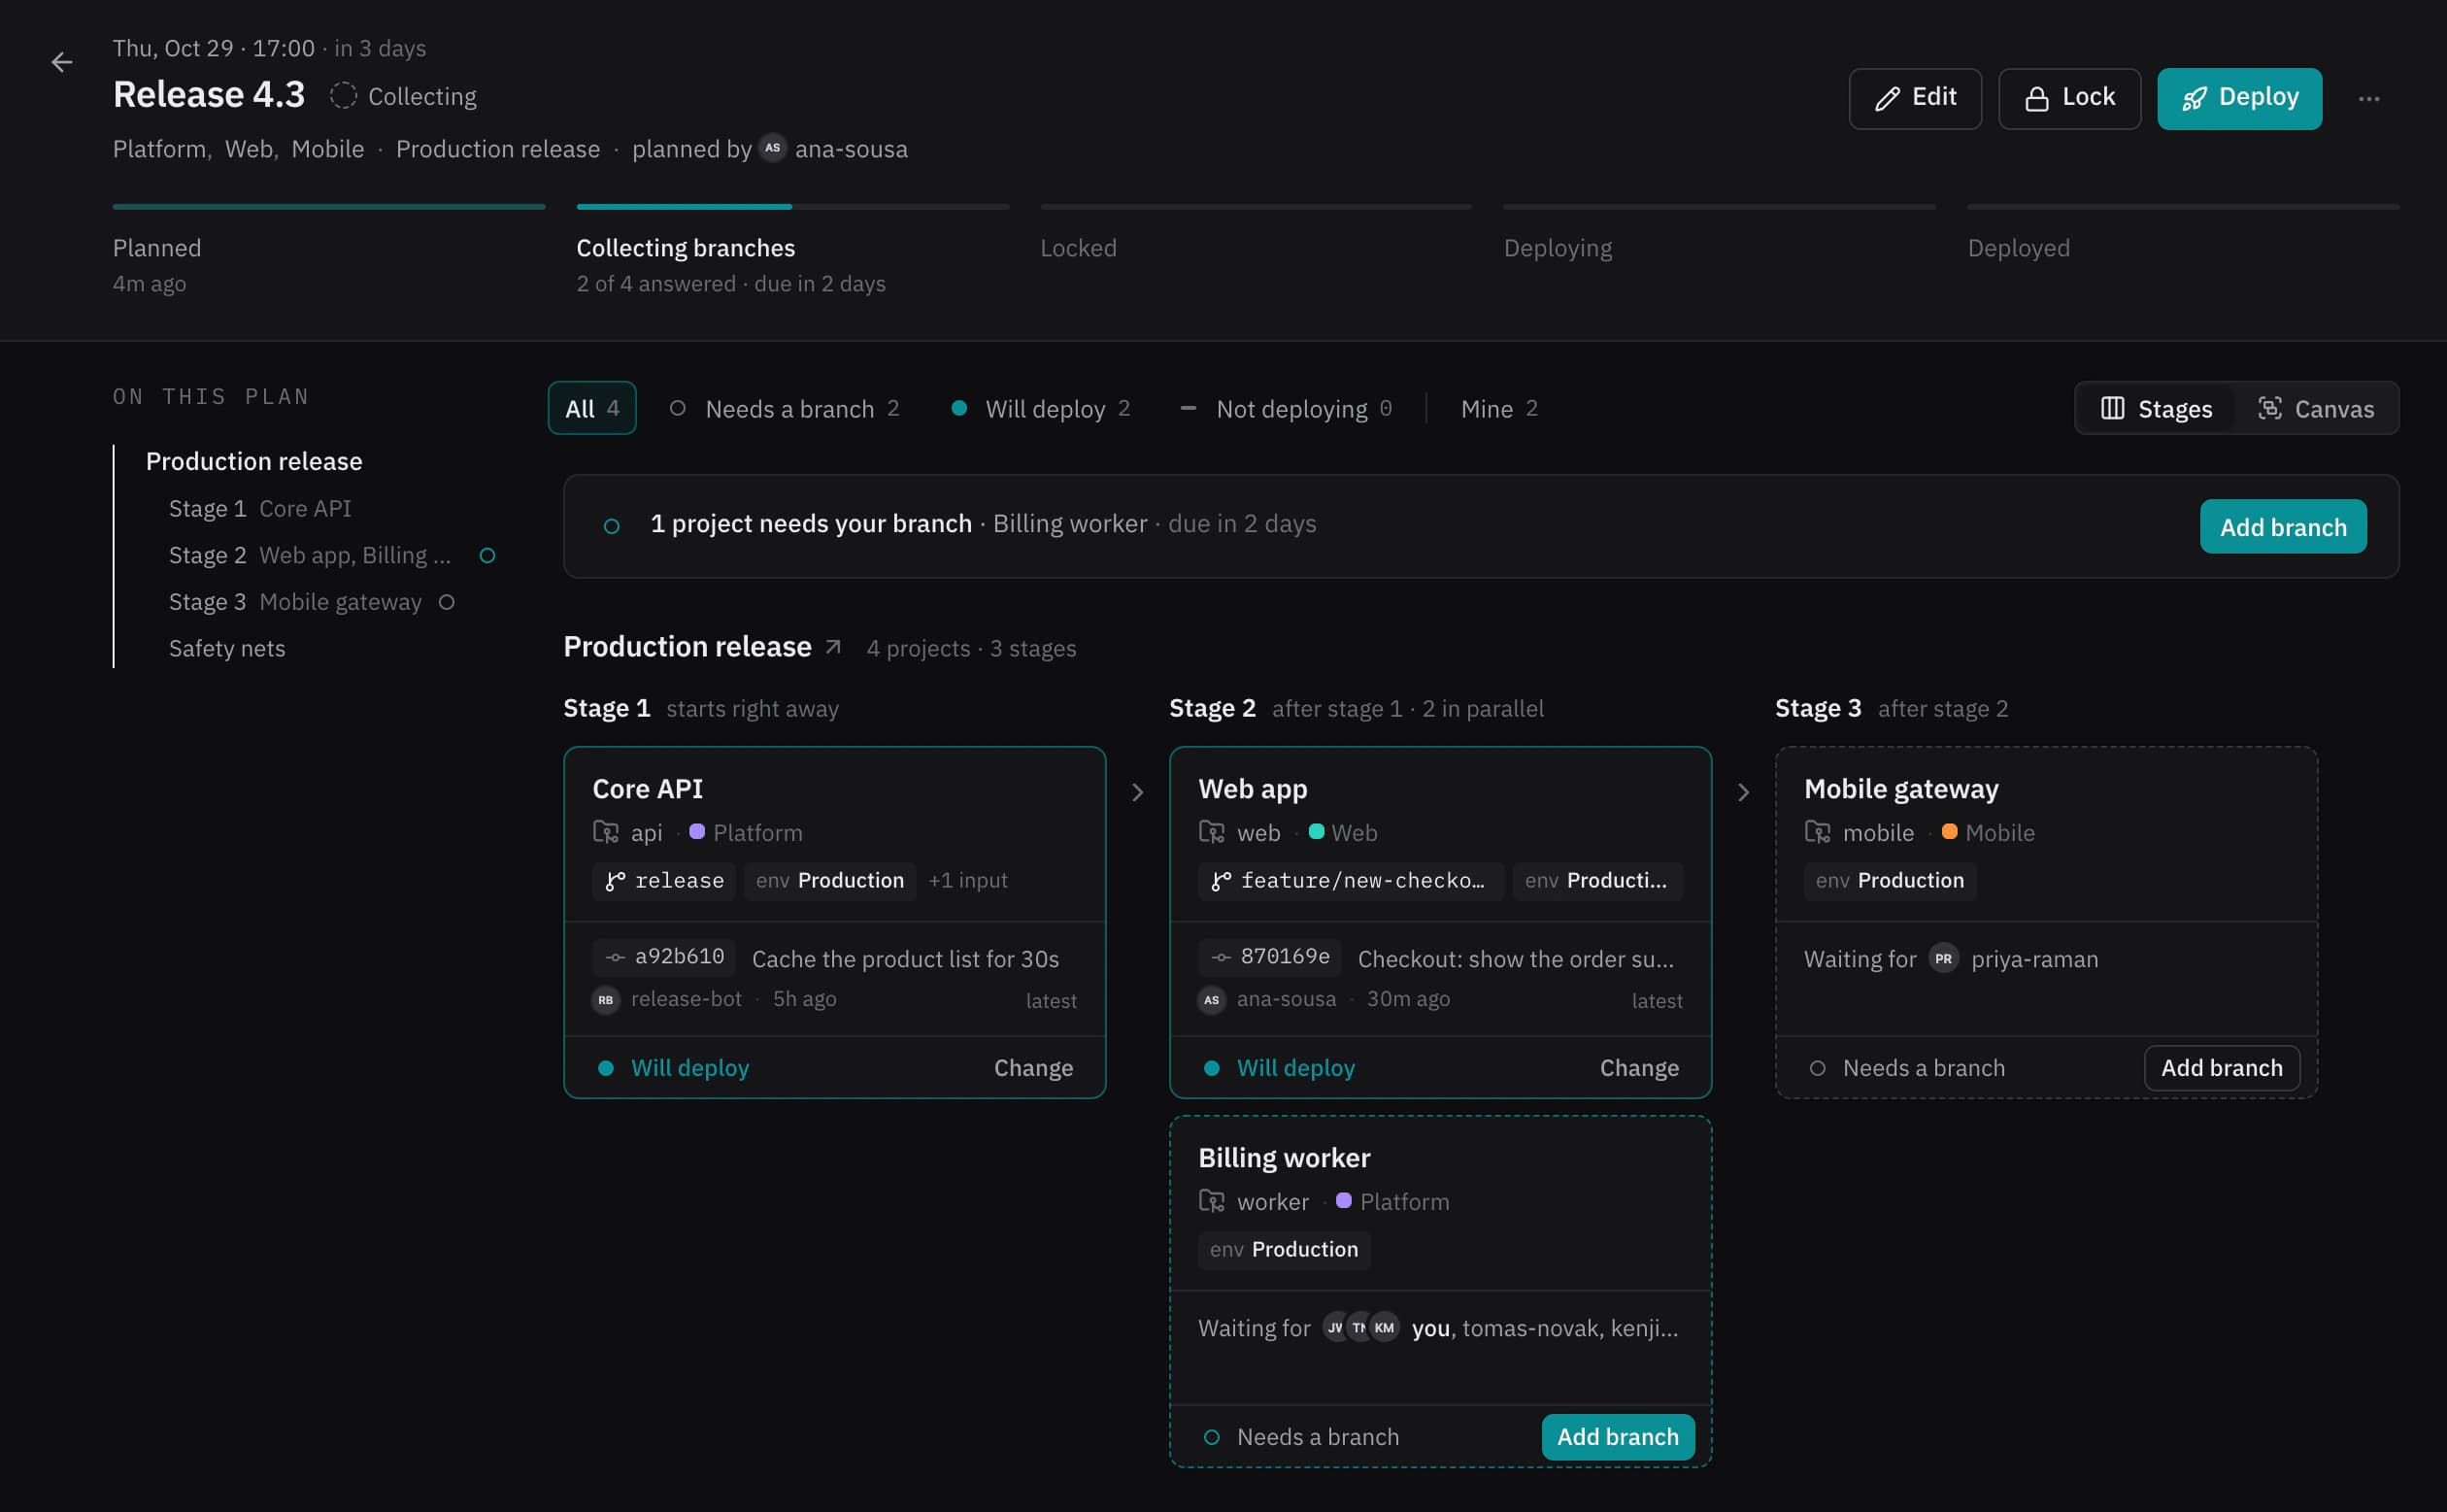Screen dimensions: 2447x1512
Task: Filter by Will deploy
Action: pos(1040,409)
